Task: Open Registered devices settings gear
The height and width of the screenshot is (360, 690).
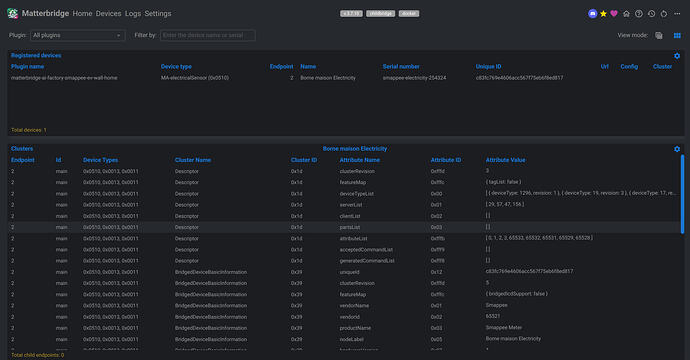Action: click(677, 56)
